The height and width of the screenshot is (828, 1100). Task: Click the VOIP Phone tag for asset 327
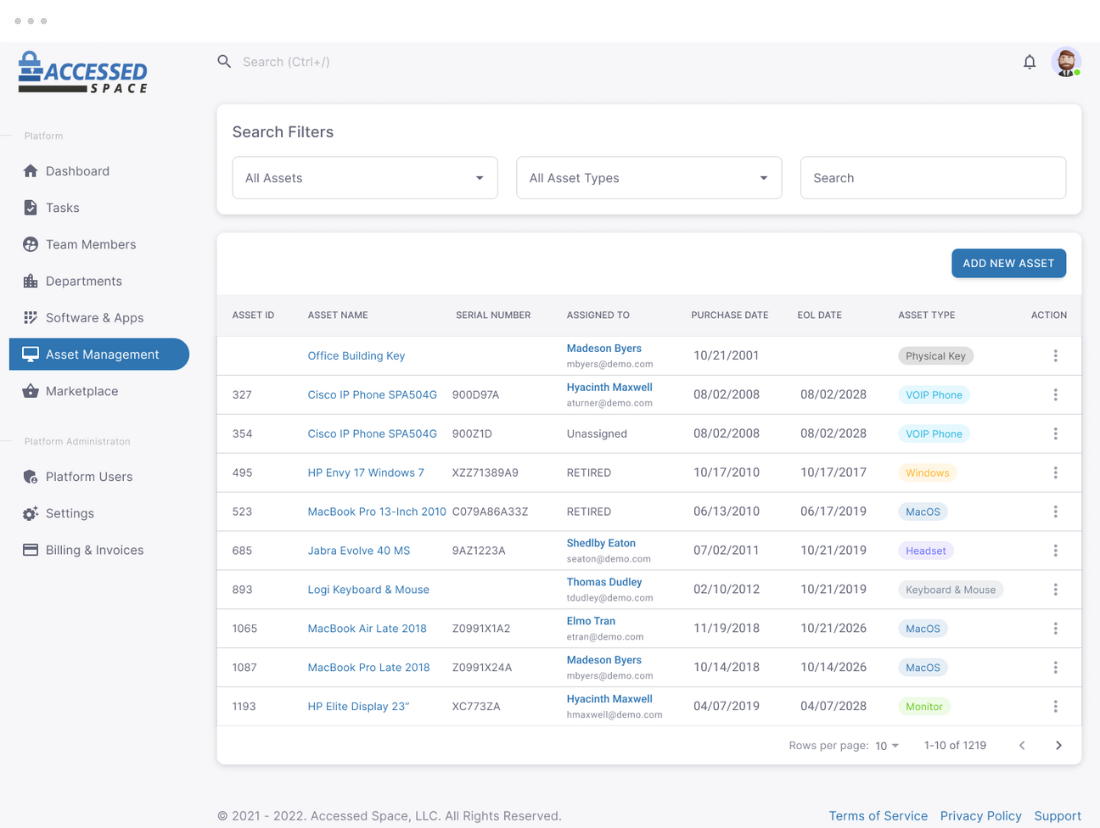(x=933, y=395)
